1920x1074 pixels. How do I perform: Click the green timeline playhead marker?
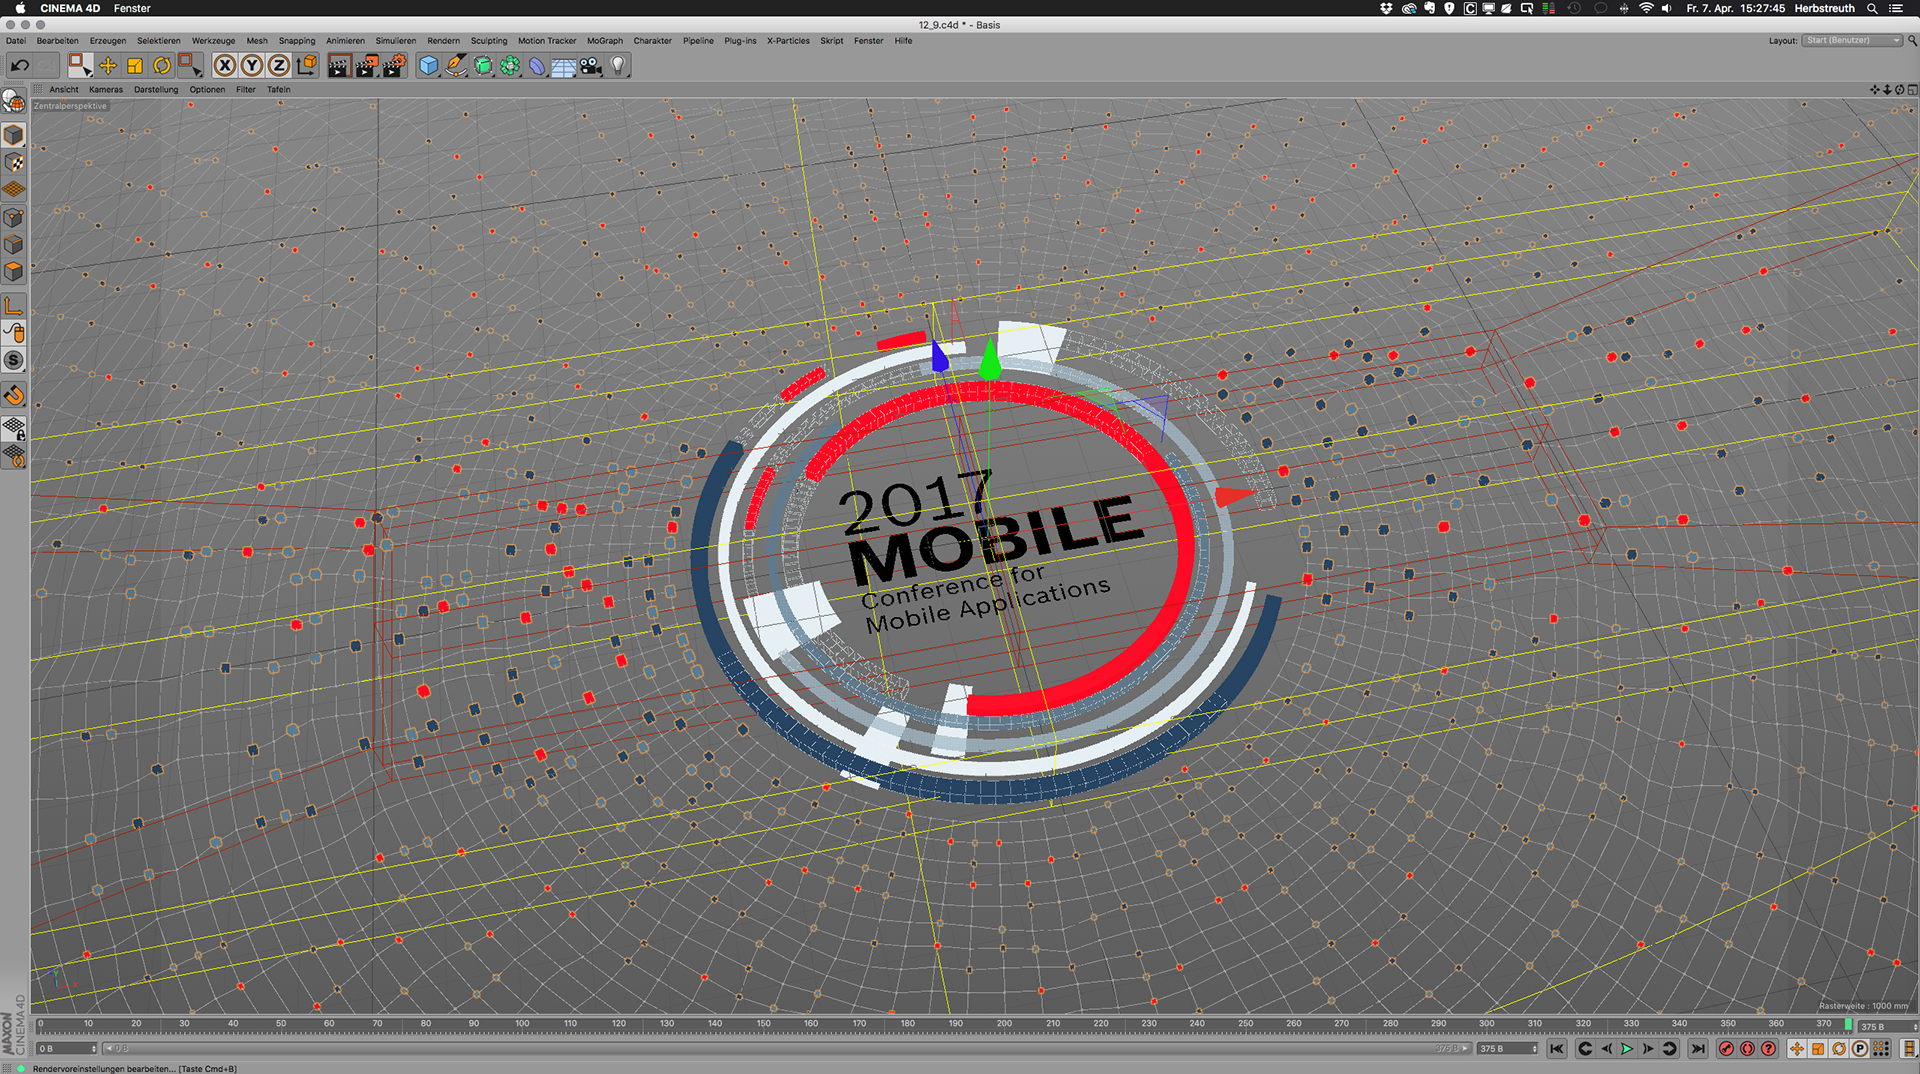click(1848, 1025)
